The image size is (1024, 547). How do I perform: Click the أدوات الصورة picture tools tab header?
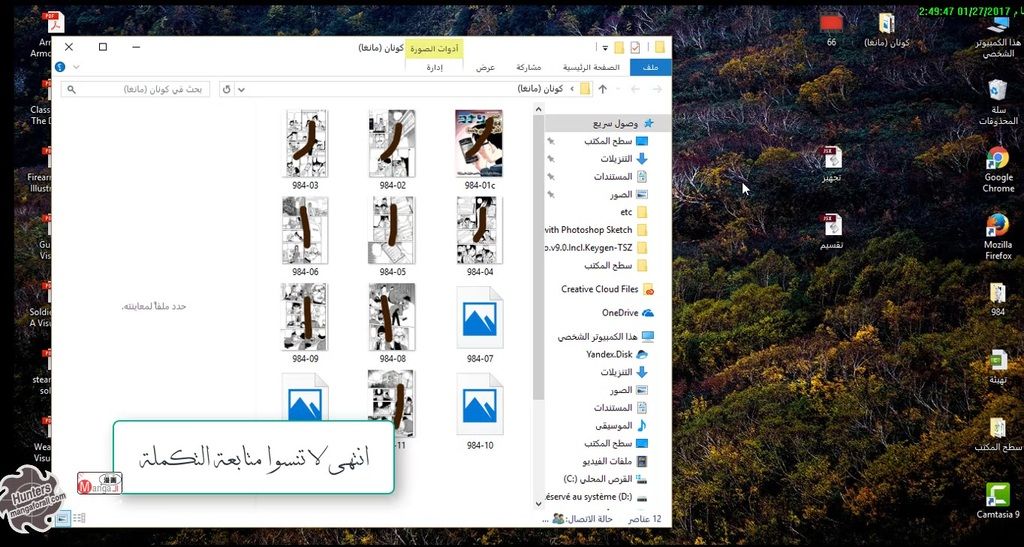pos(434,49)
